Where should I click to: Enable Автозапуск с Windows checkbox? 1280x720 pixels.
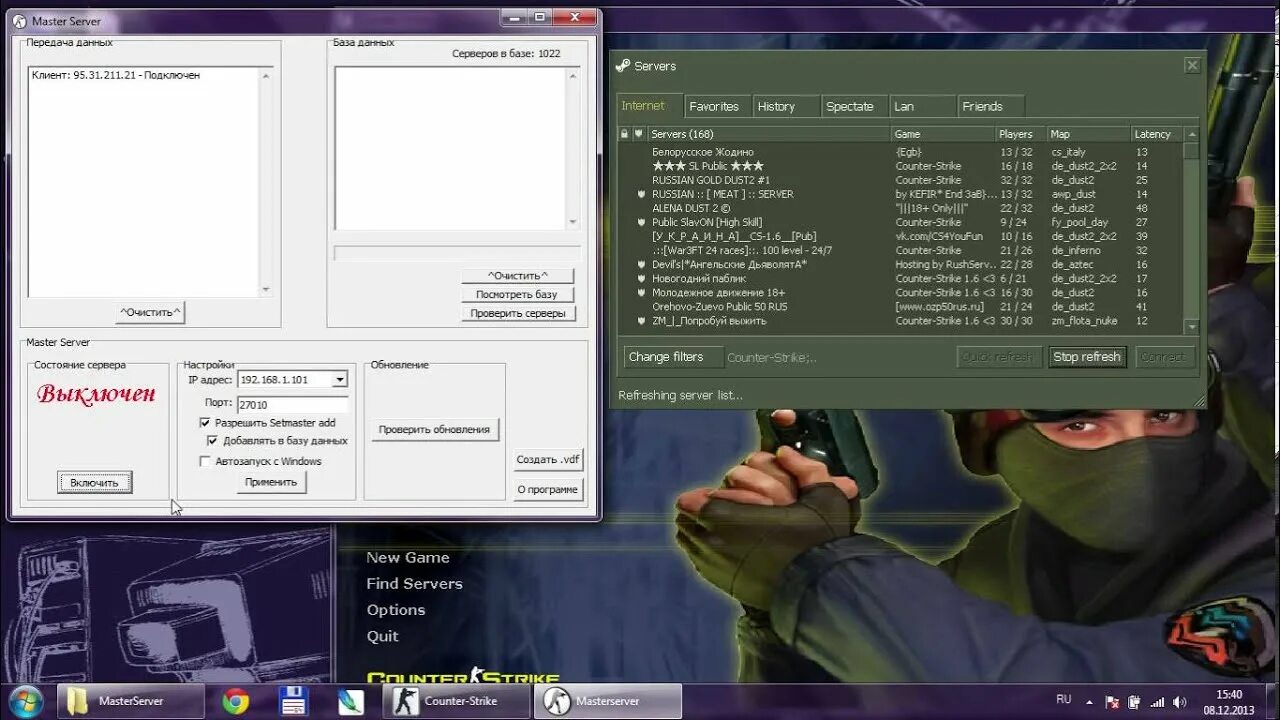[206, 461]
